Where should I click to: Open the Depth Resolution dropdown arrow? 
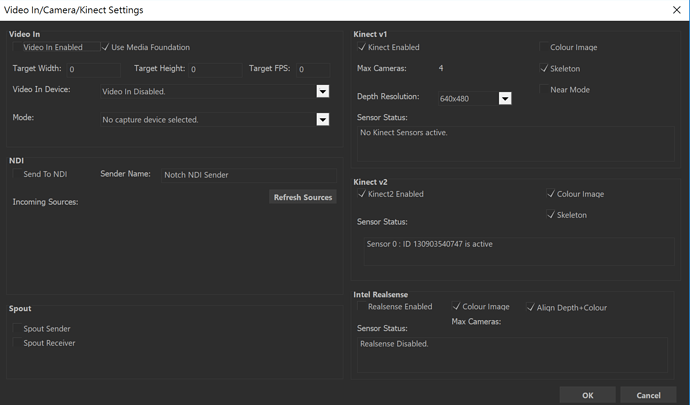coord(505,98)
